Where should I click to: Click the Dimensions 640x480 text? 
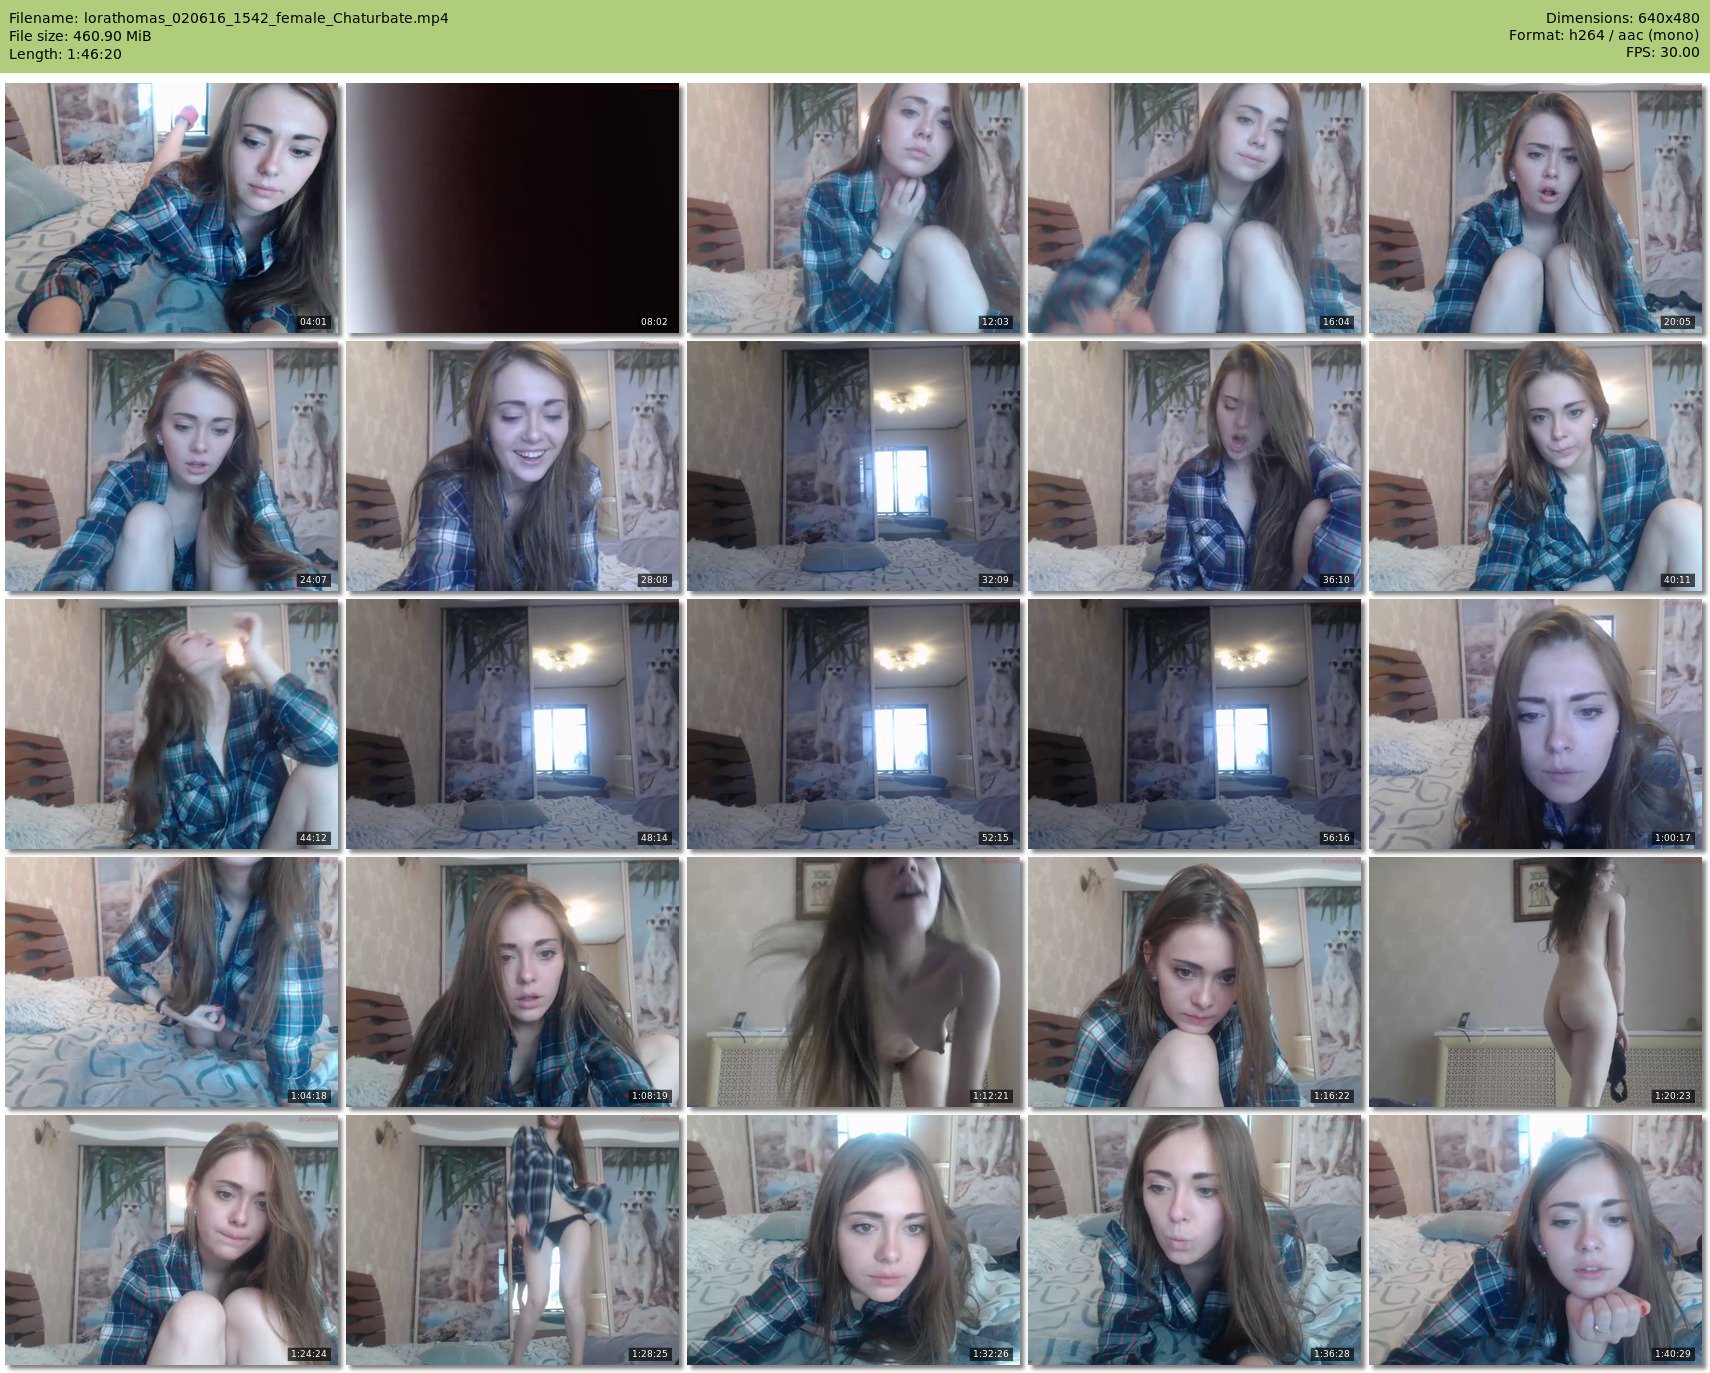tap(1622, 18)
